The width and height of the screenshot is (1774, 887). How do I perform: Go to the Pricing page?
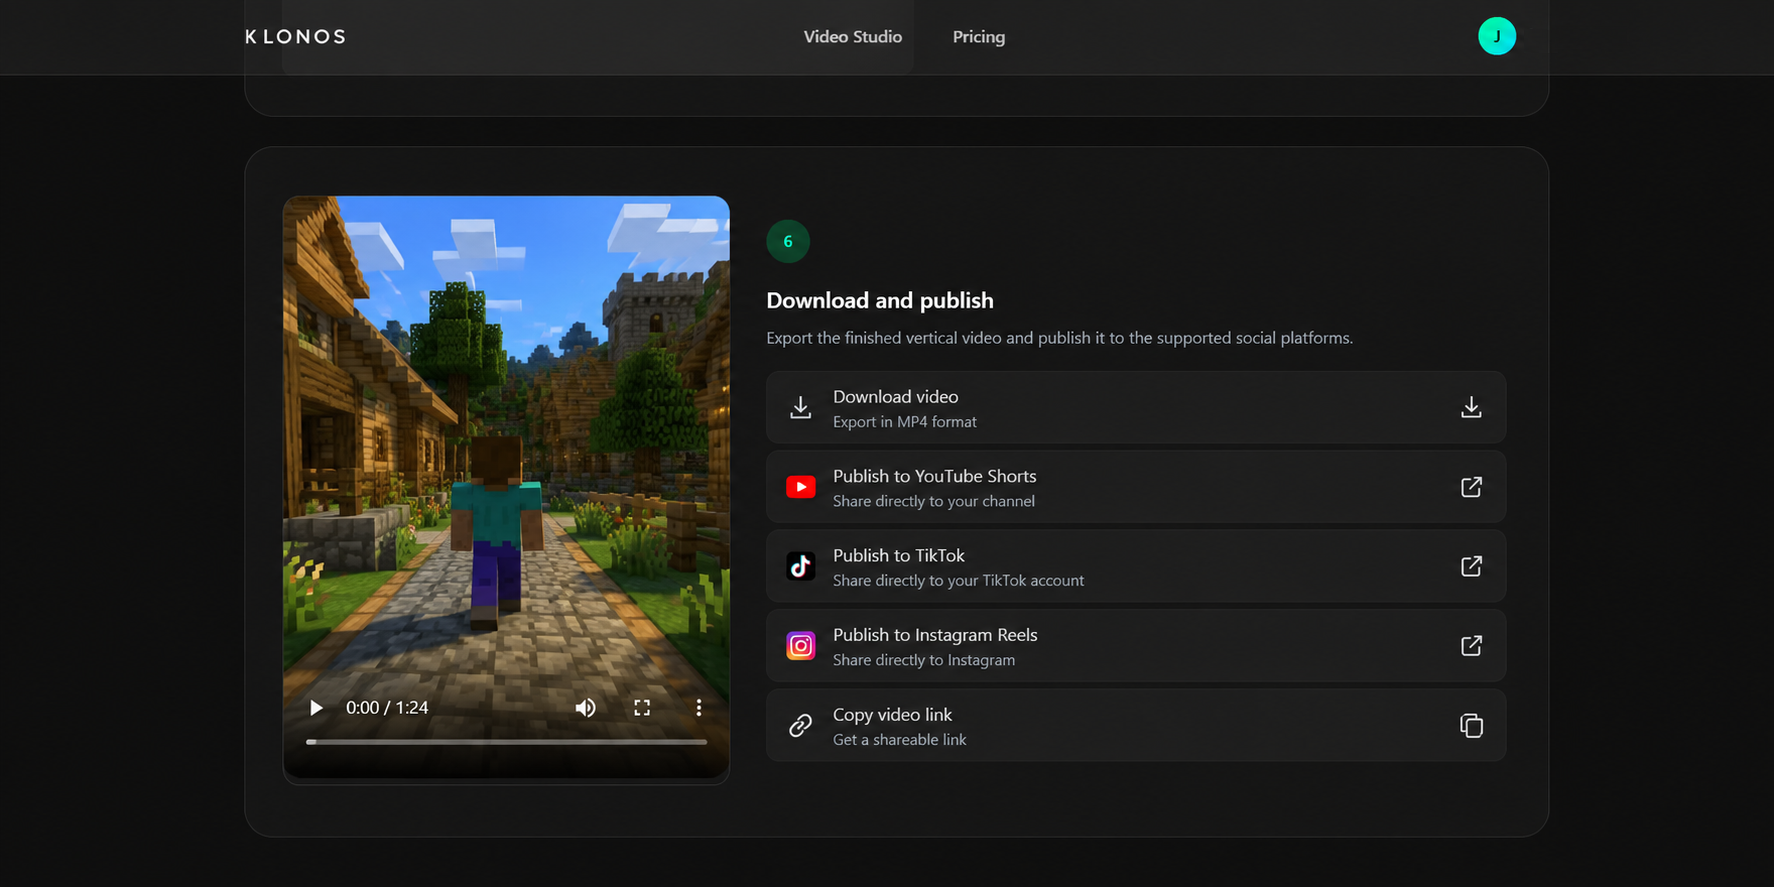(x=979, y=37)
